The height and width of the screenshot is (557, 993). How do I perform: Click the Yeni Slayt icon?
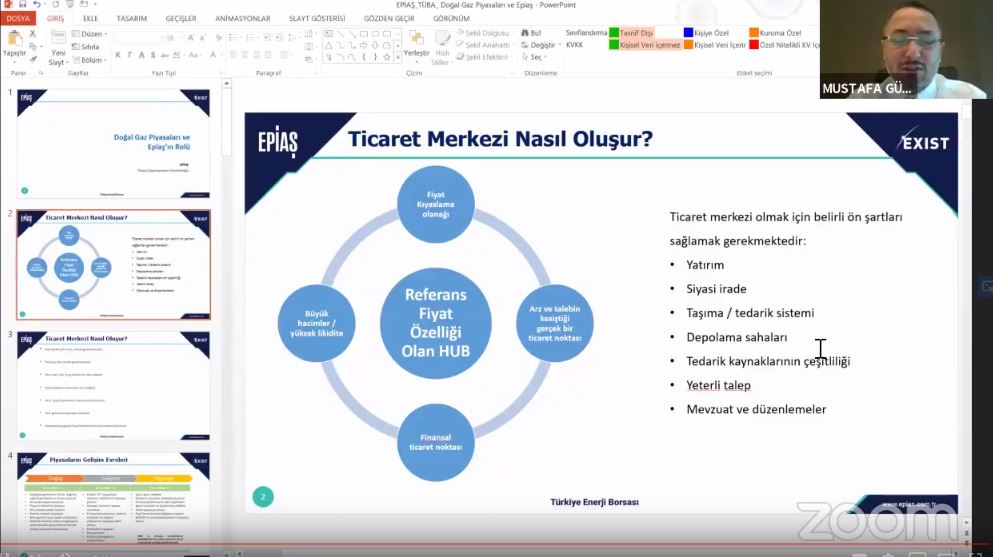coord(58,37)
